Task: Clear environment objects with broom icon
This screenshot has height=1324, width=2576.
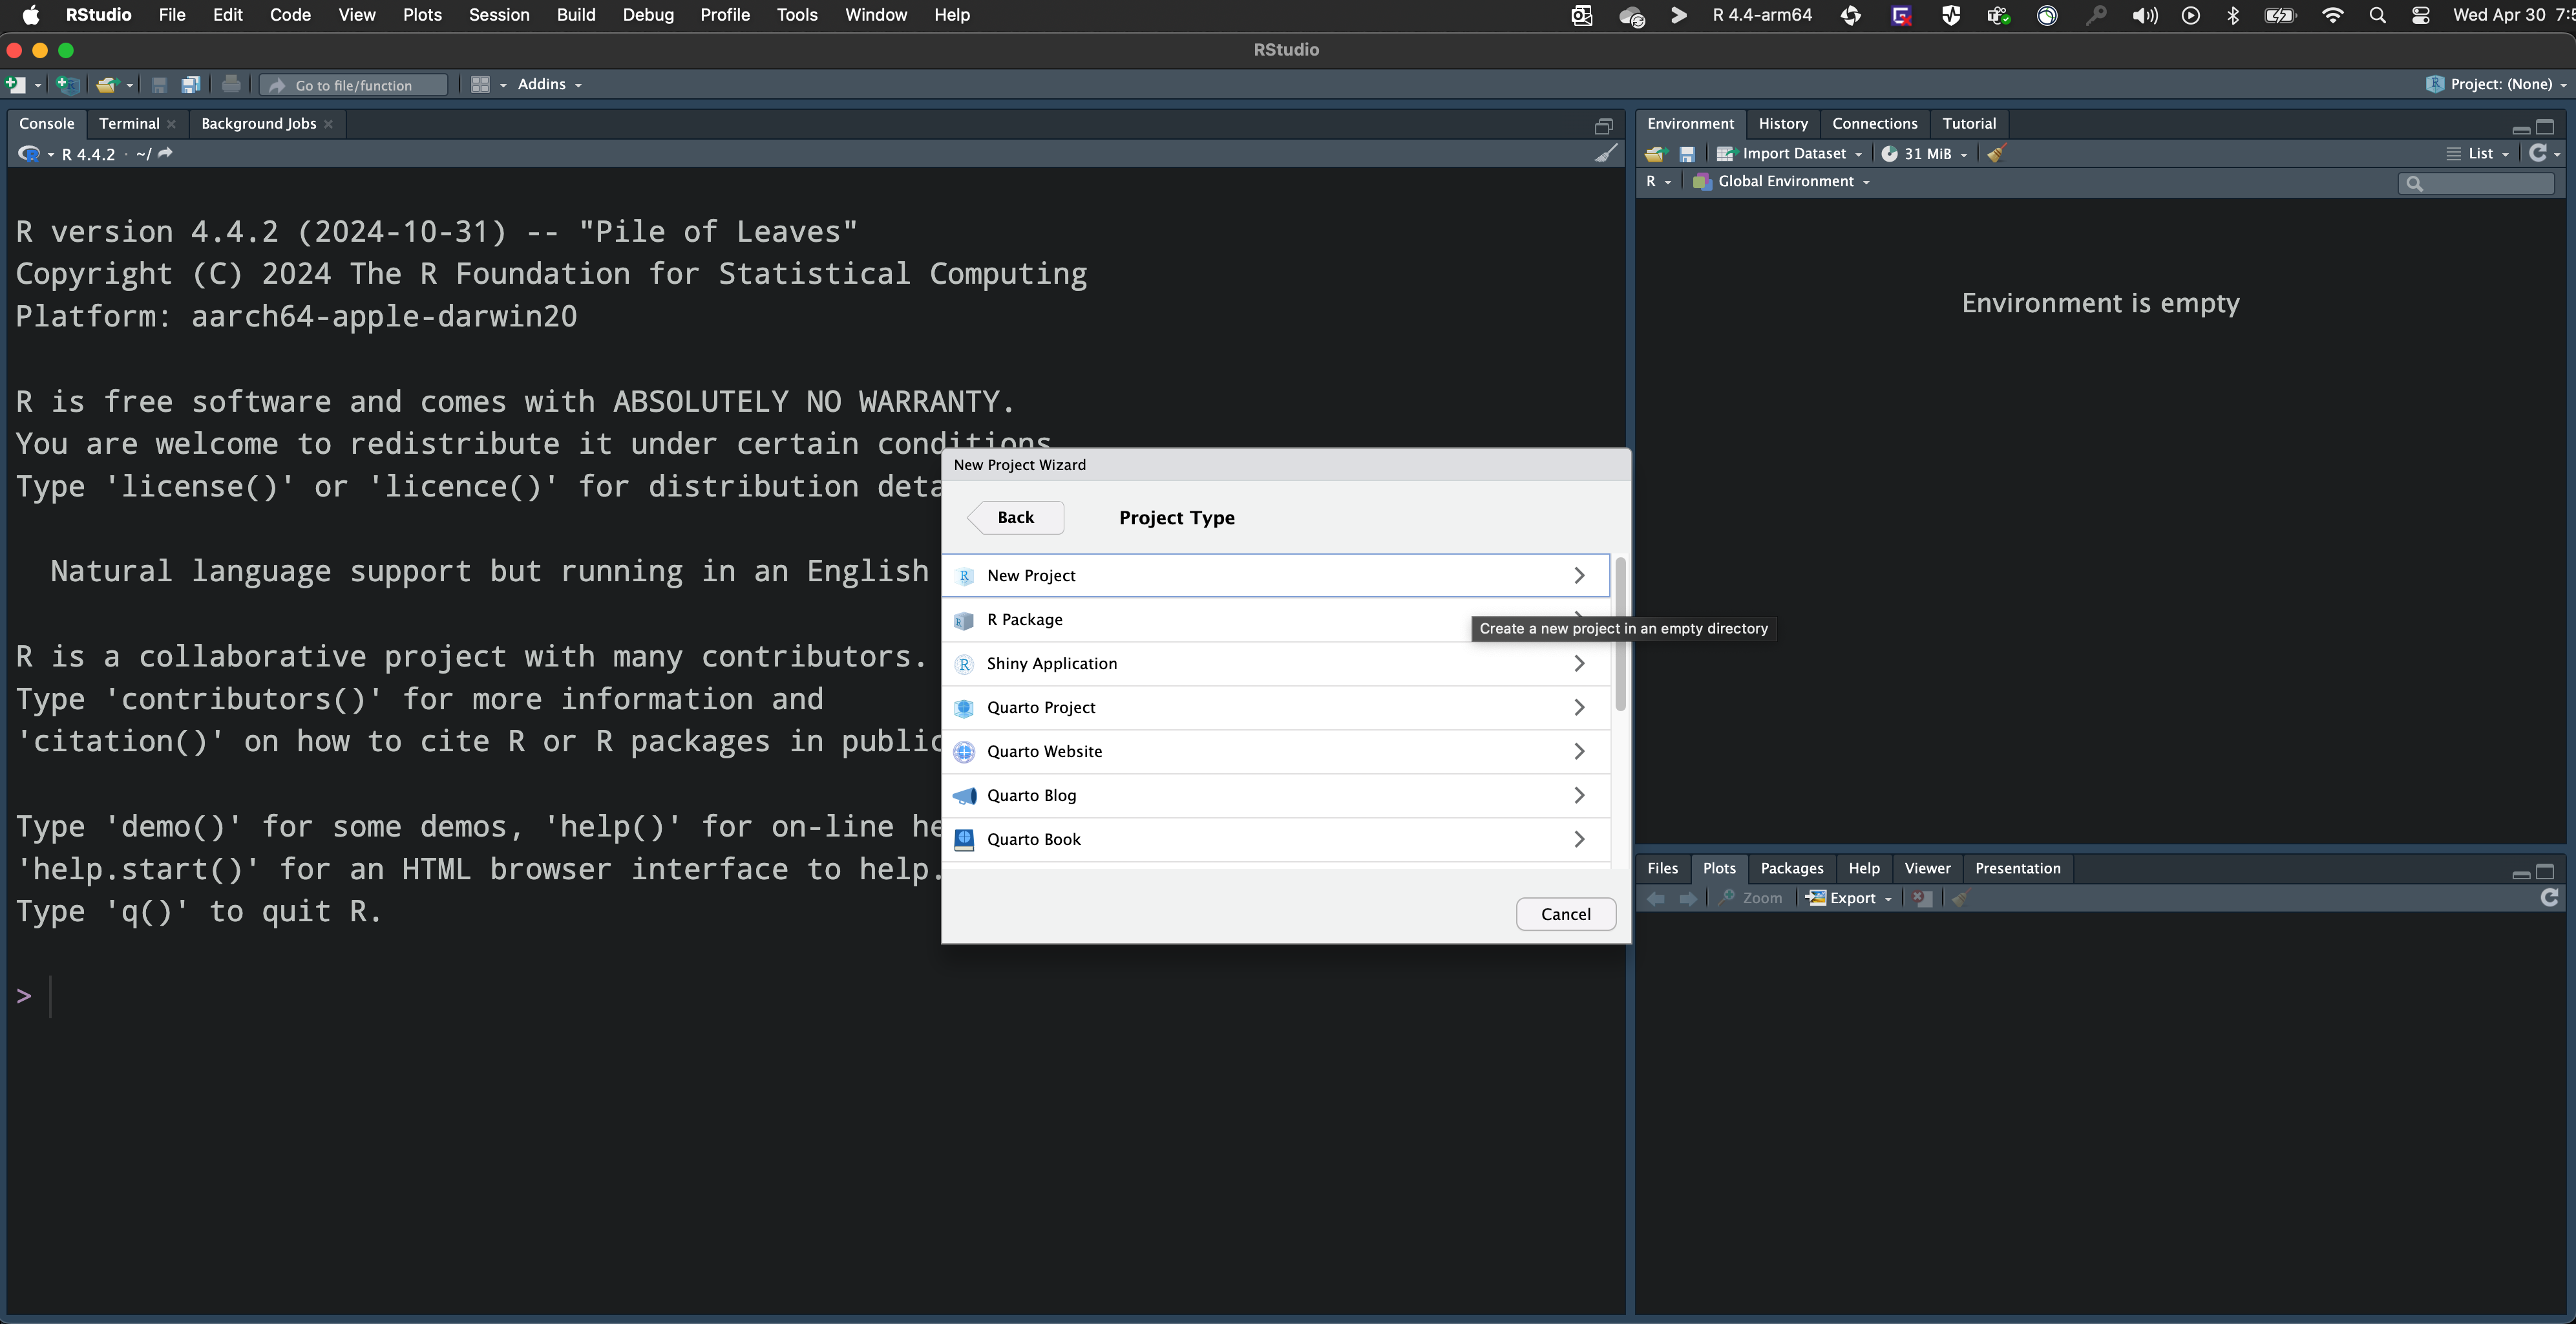Action: [1996, 154]
